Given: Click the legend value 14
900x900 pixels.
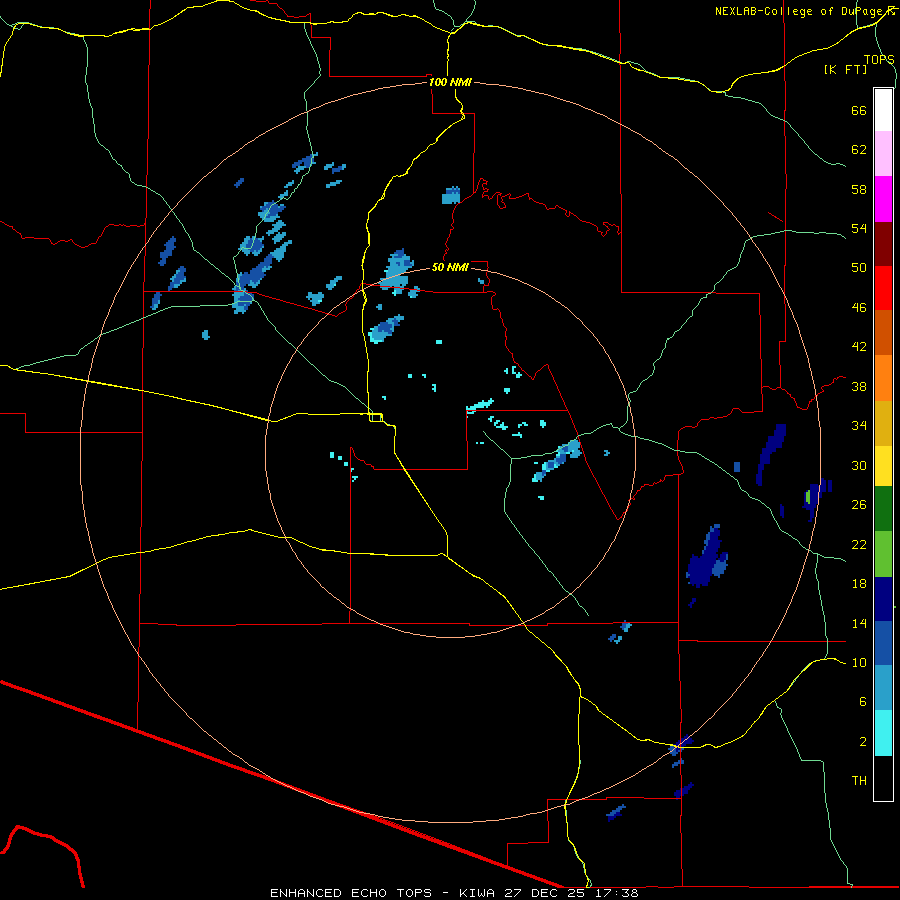Looking at the screenshot, I should [859, 623].
